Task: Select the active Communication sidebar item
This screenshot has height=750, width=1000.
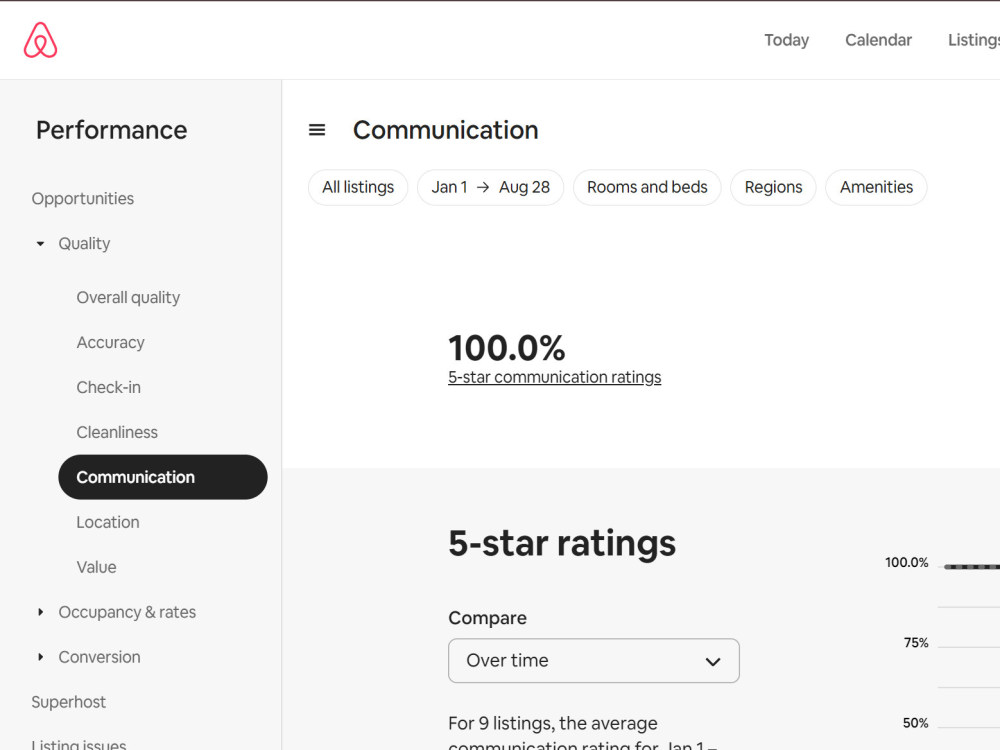Action: 163,477
